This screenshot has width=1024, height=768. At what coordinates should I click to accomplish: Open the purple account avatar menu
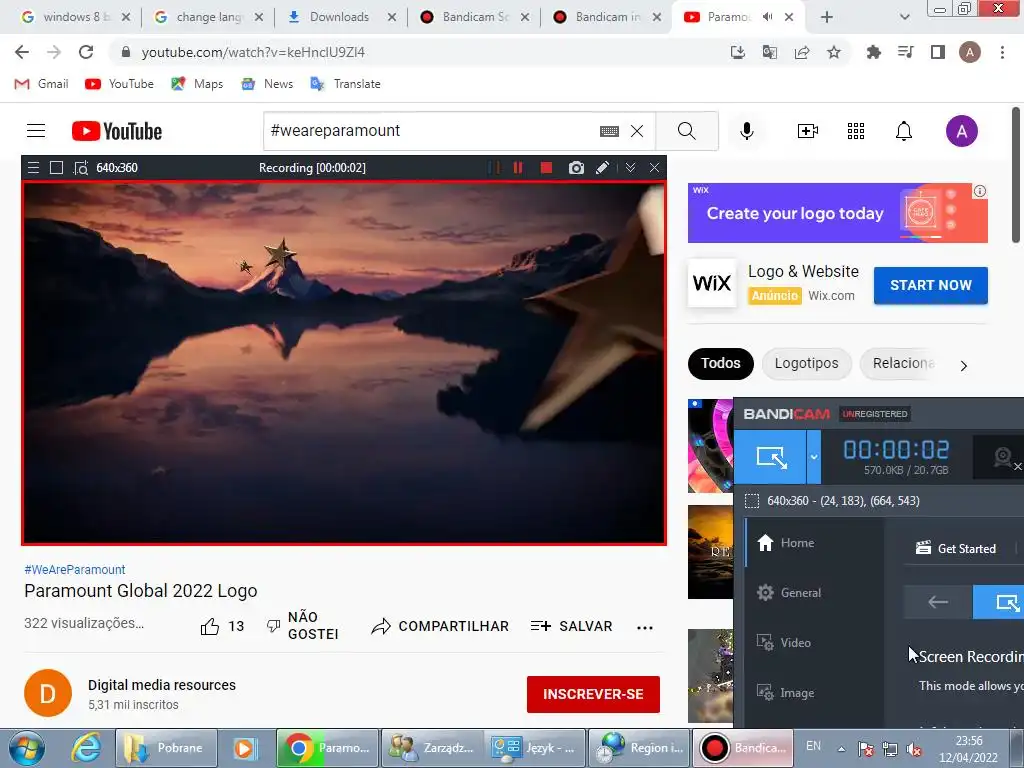pyautogui.click(x=961, y=131)
